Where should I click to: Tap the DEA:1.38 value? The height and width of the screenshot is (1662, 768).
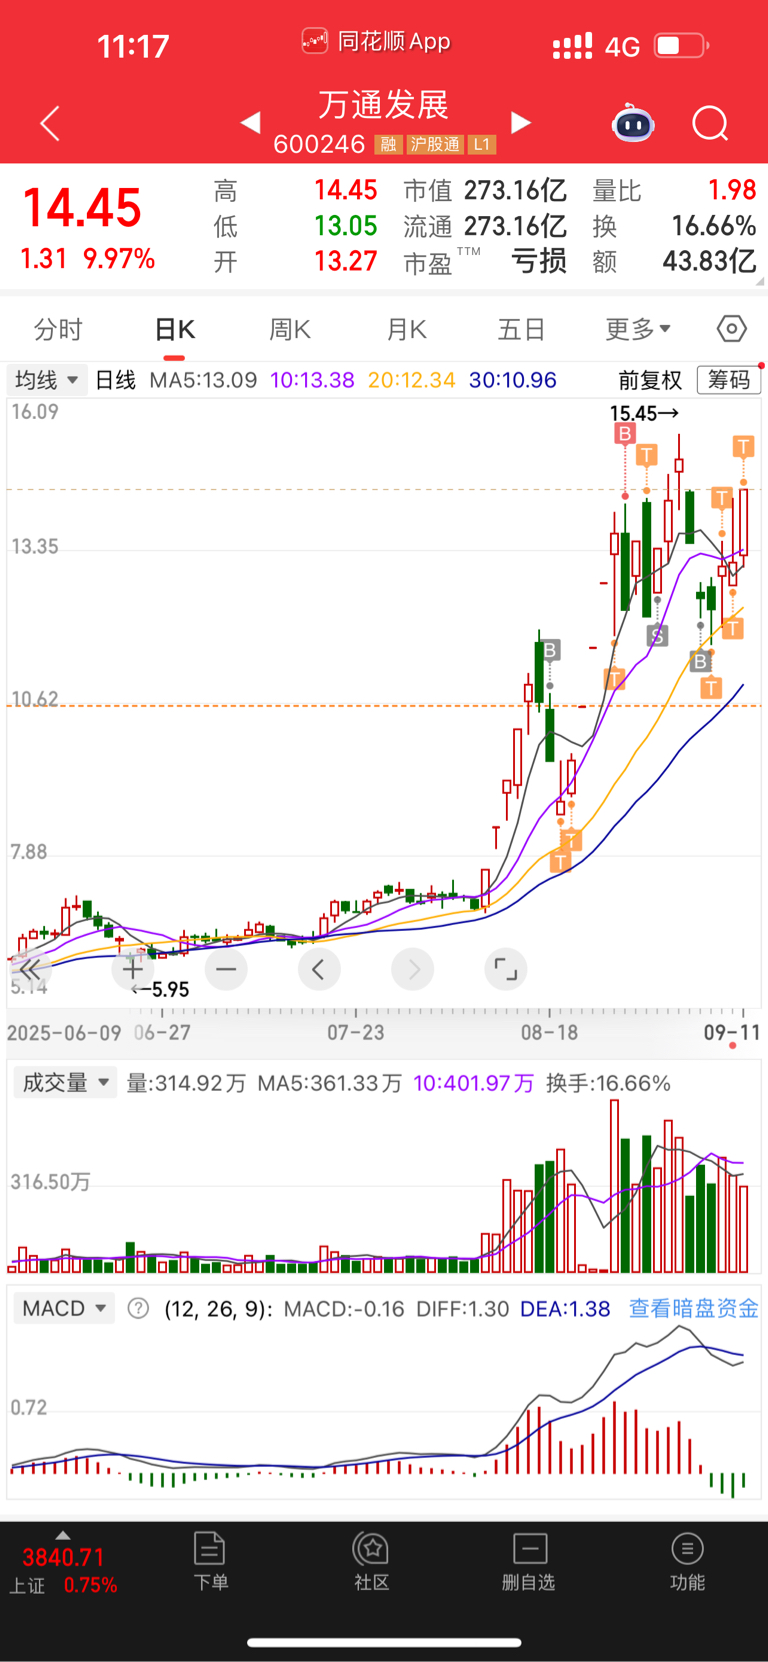pyautogui.click(x=565, y=1308)
